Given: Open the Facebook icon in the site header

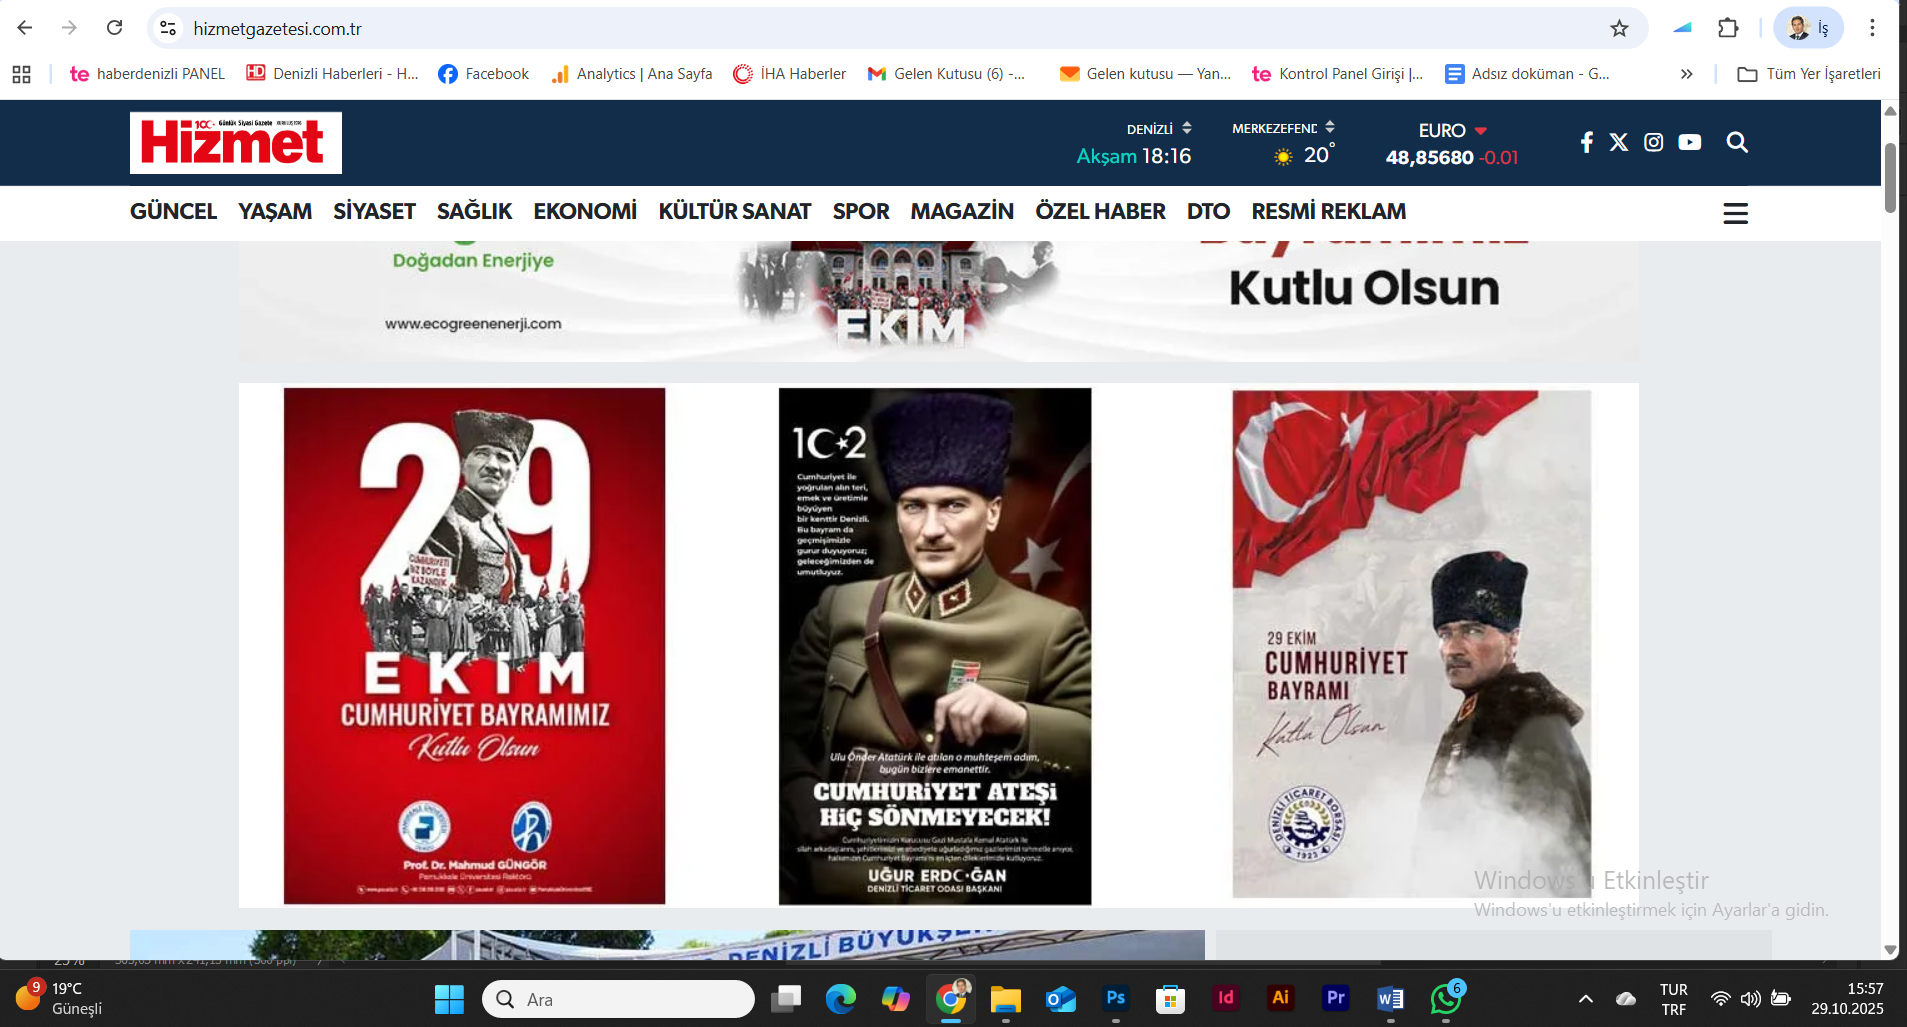Looking at the screenshot, I should click(1587, 142).
